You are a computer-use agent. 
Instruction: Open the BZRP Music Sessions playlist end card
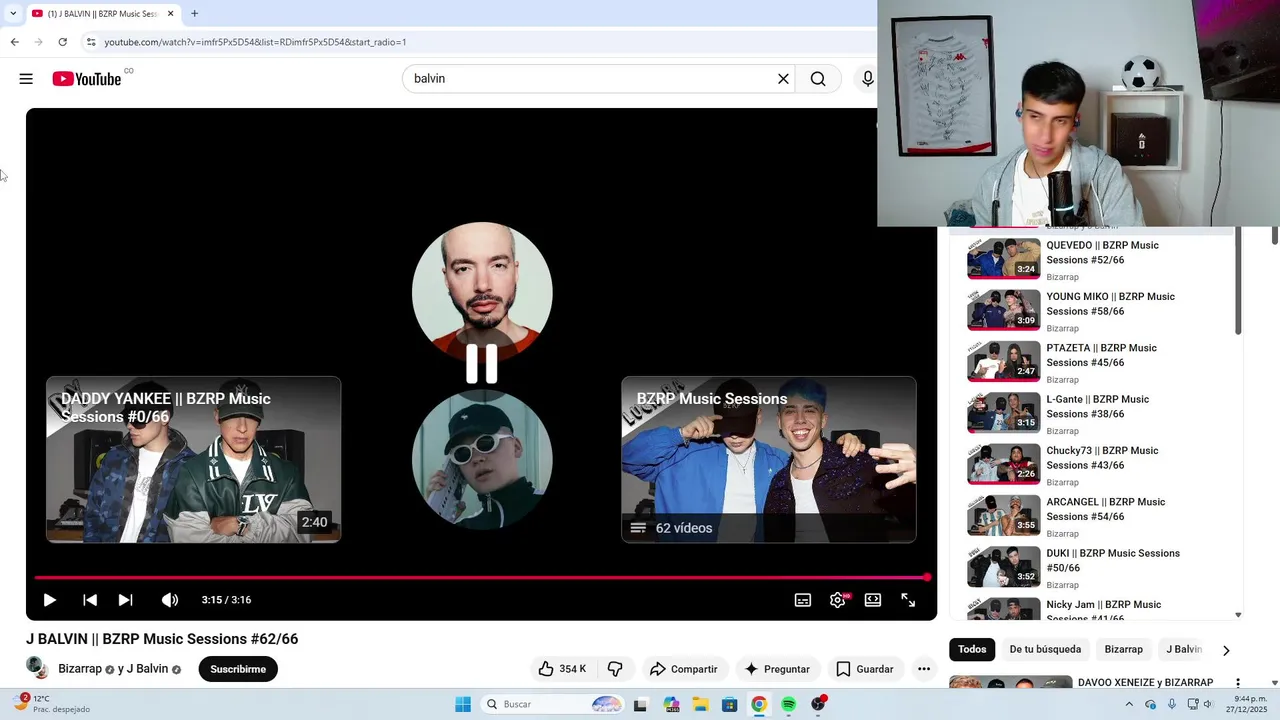point(768,460)
